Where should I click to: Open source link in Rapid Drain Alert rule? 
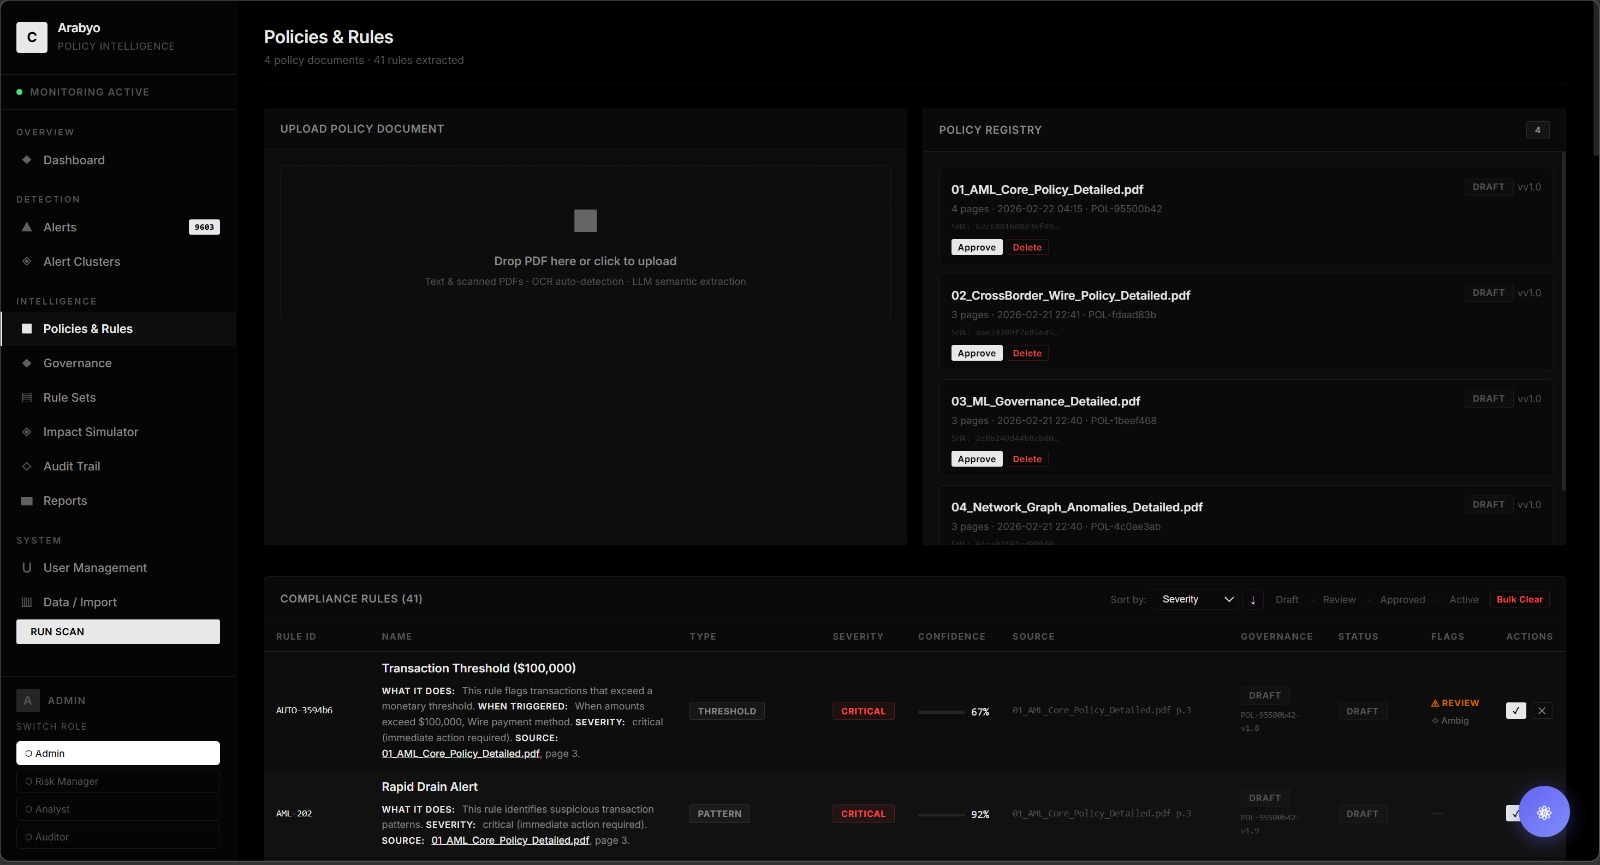pos(510,841)
